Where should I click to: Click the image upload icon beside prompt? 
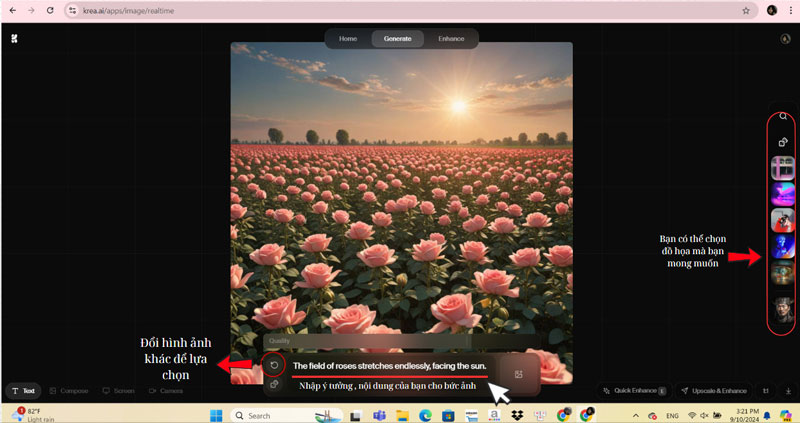pyautogui.click(x=519, y=374)
